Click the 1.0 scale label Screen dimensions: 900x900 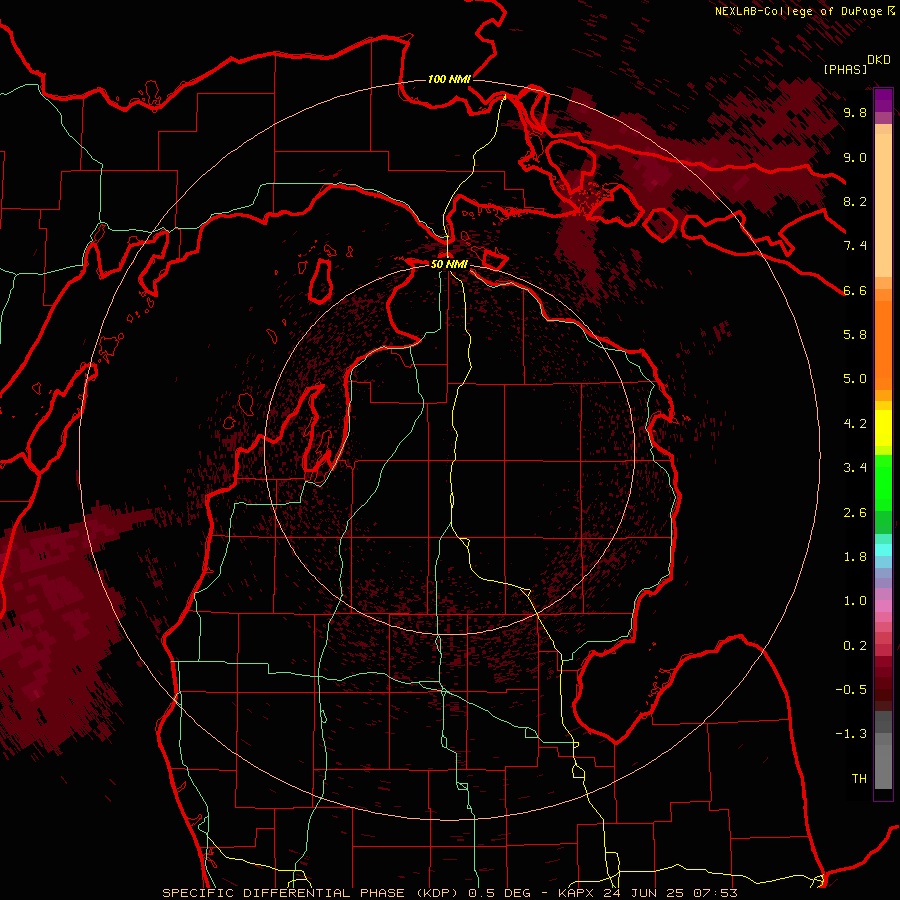(855, 600)
